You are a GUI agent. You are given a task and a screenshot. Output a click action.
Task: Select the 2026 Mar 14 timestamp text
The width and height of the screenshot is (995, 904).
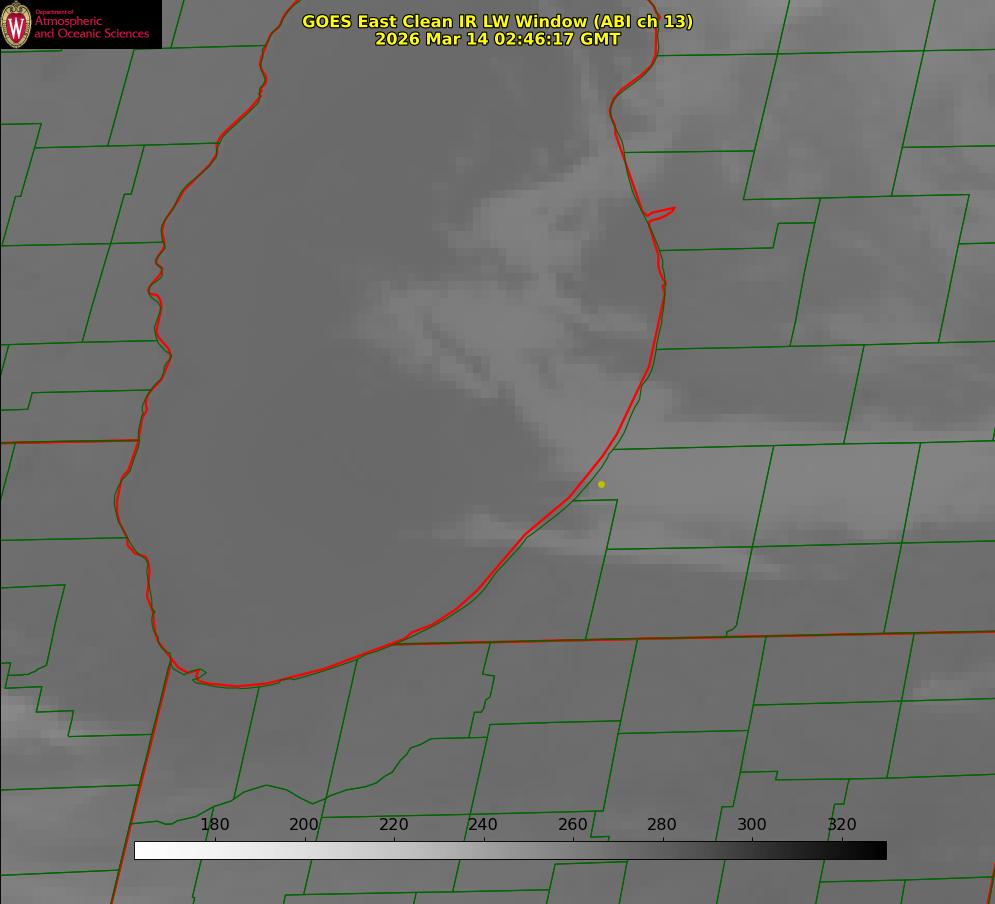pyautogui.click(x=497, y=39)
